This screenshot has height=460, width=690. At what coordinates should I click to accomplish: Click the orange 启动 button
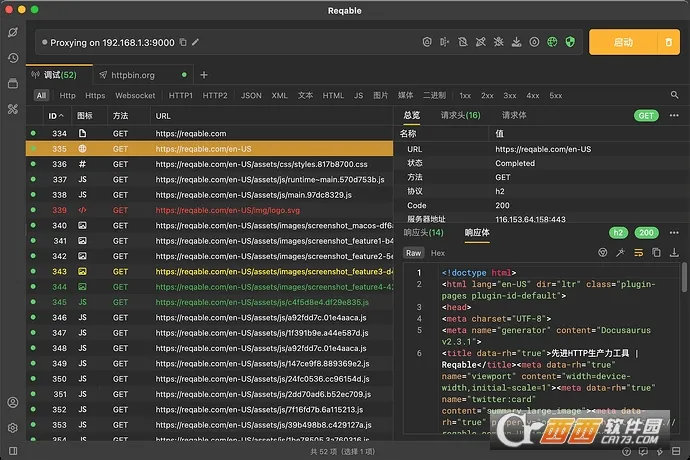622,42
